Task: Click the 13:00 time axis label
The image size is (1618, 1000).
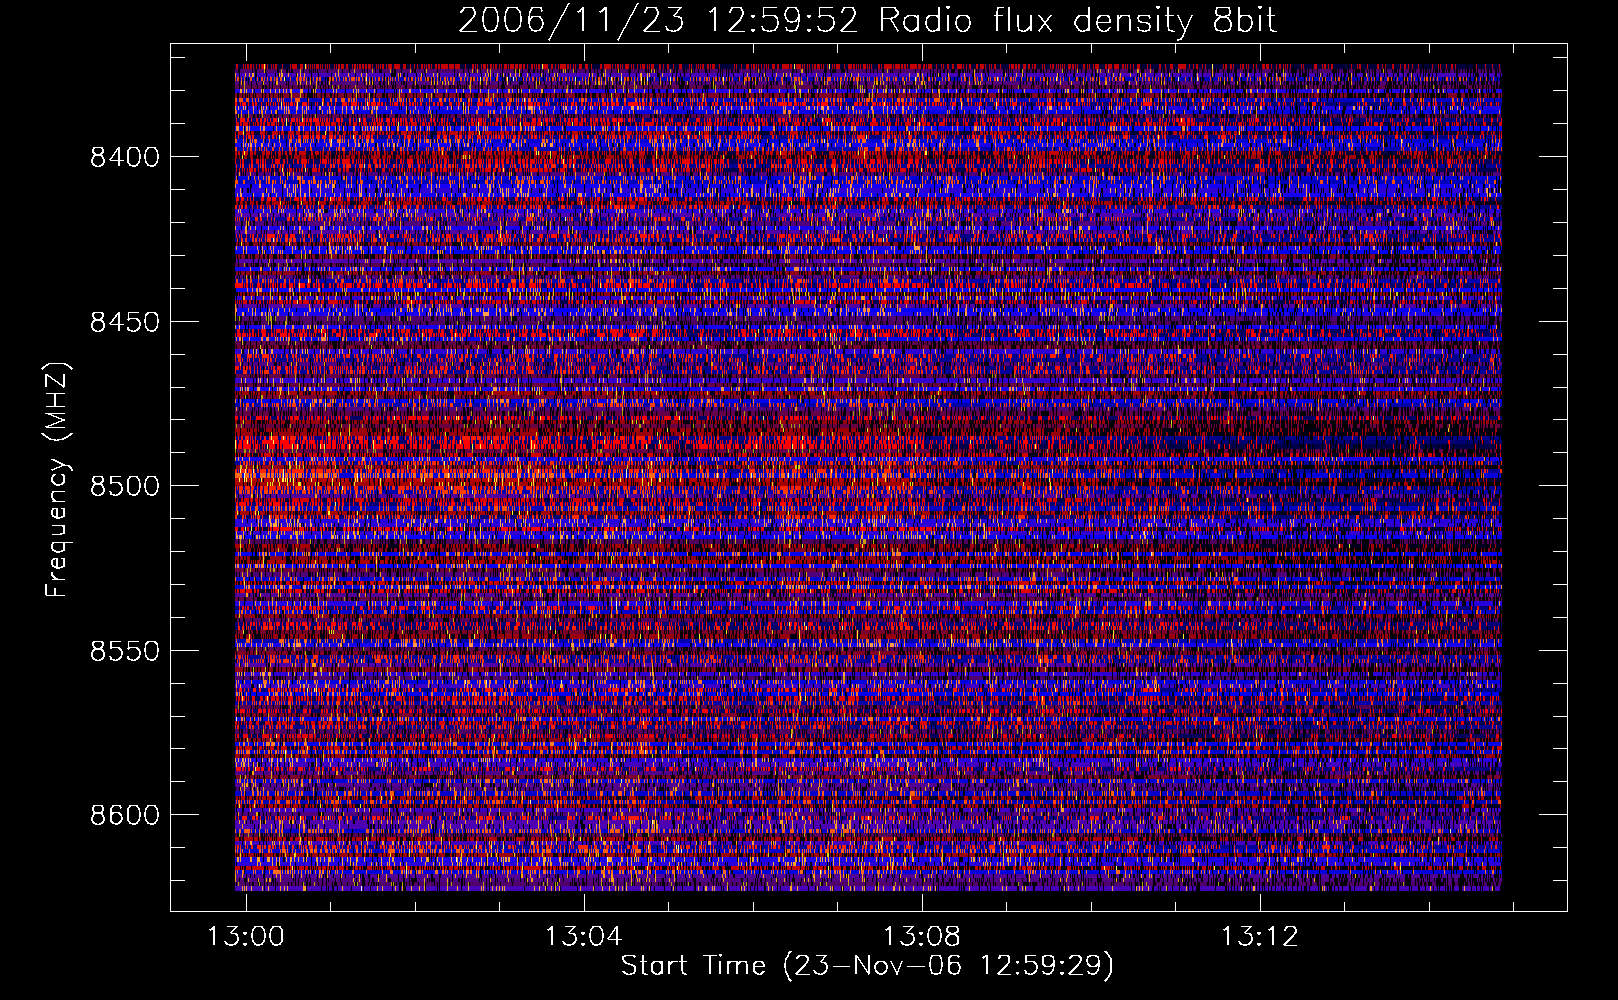Action: [x=246, y=936]
